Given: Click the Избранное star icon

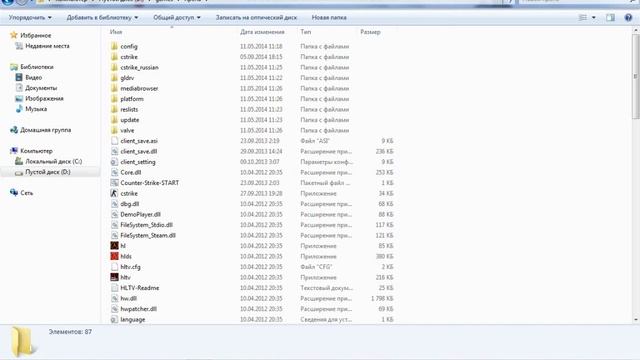Looking at the screenshot, I should [x=14, y=36].
